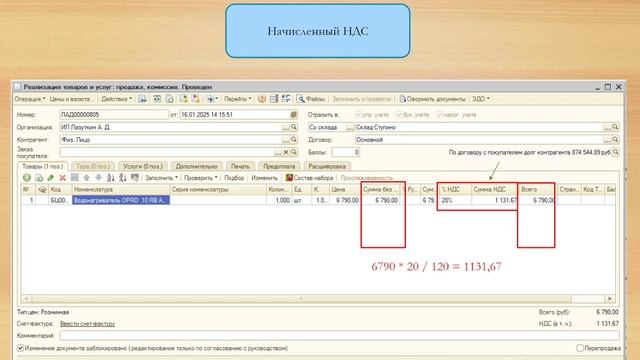640x360 pixels.
Task: Click the Изменить button
Action: pyautogui.click(x=264, y=178)
